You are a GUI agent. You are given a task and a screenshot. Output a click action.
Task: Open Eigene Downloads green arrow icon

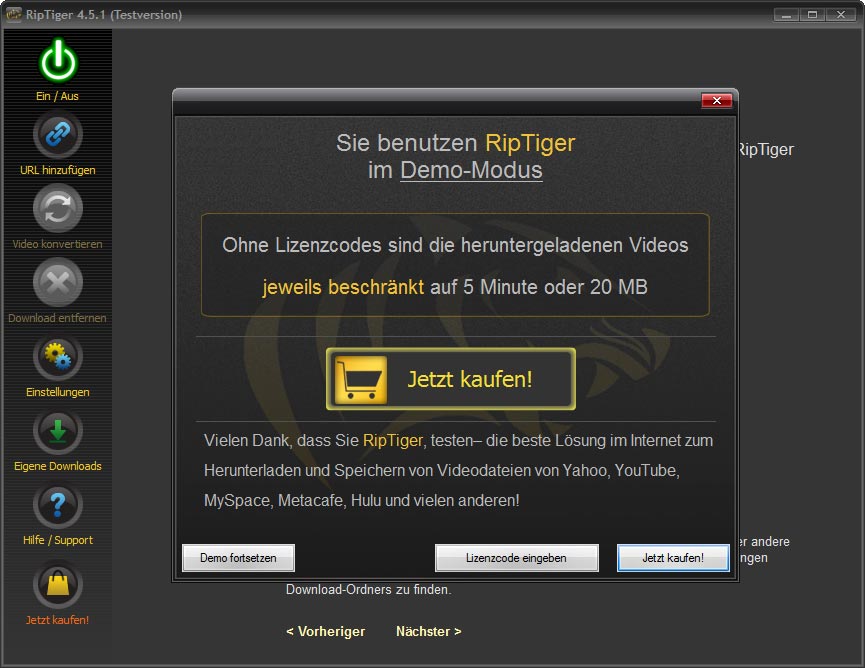[57, 431]
